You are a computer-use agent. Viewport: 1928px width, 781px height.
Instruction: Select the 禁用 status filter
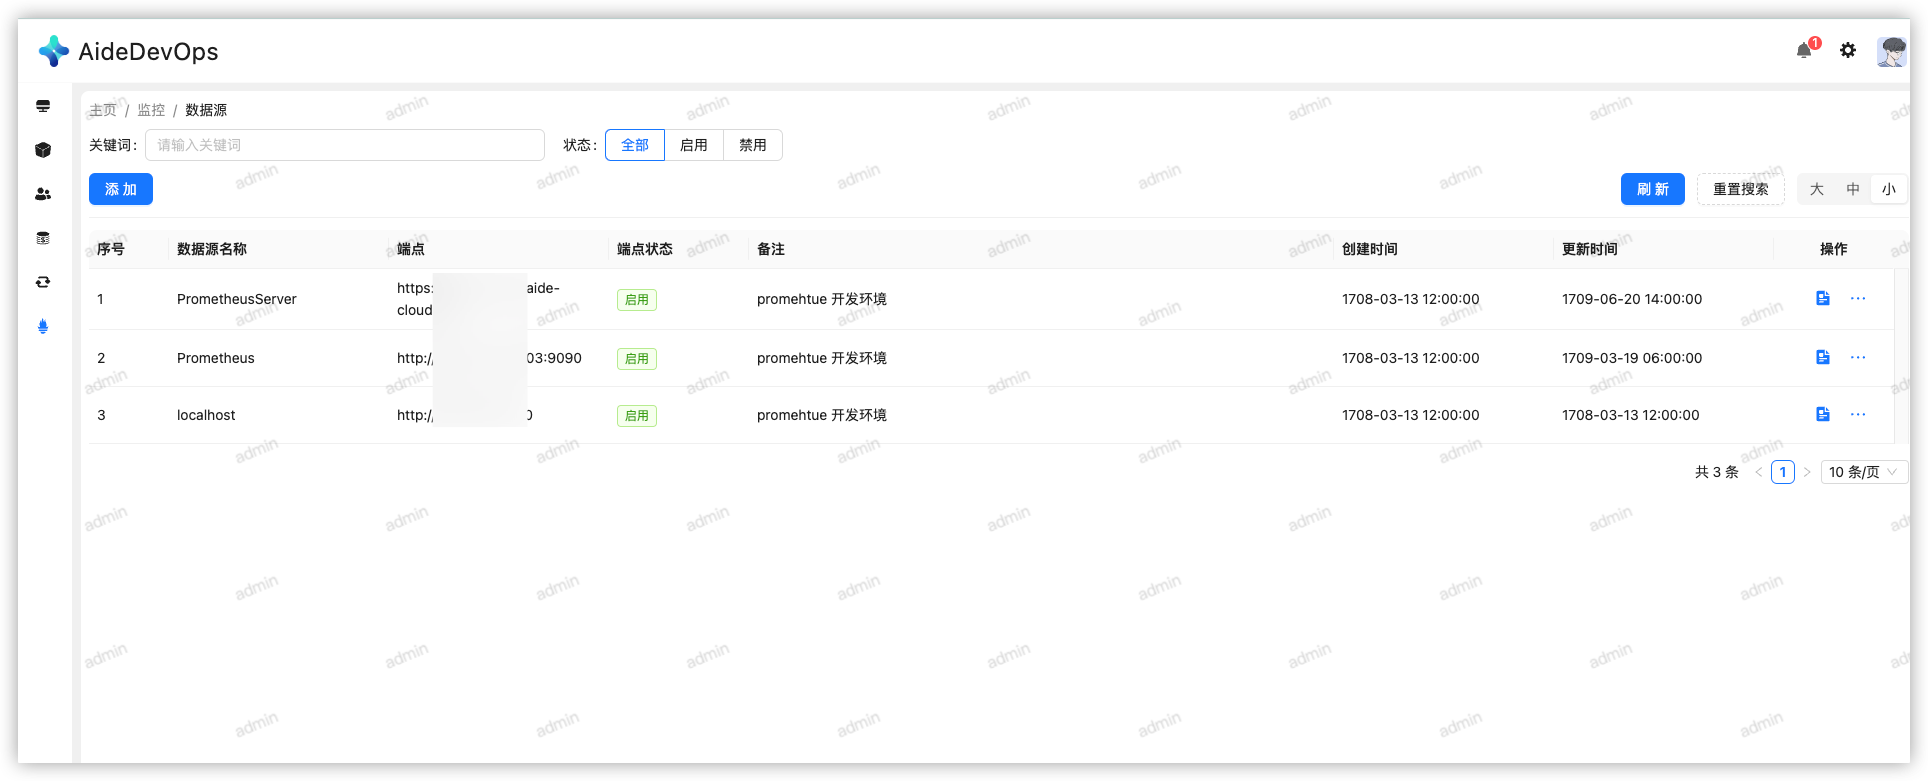[753, 145]
